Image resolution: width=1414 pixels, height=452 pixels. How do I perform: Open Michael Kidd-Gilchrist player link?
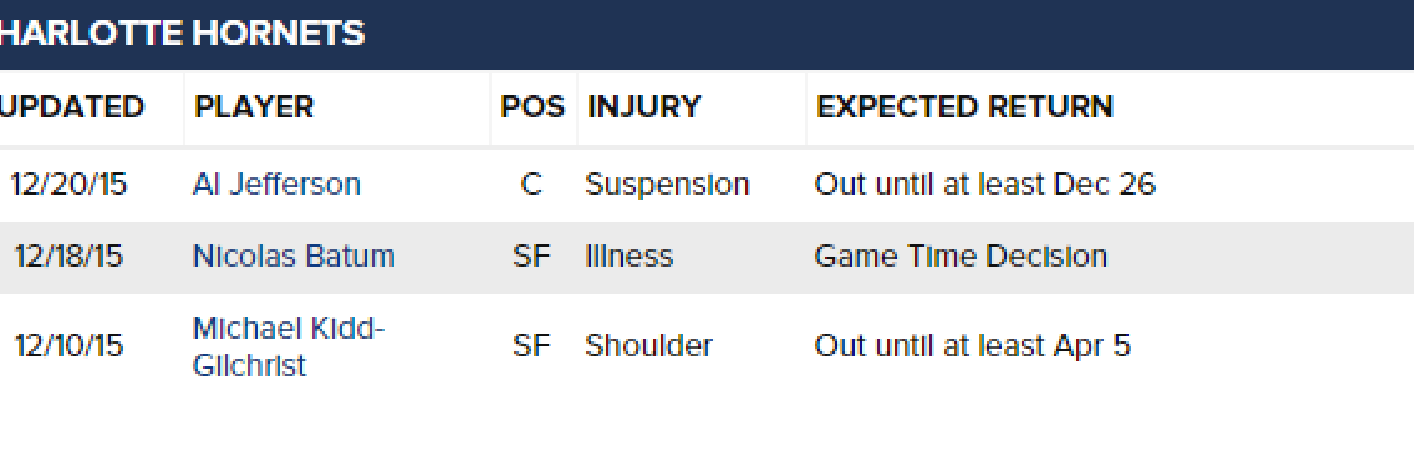[x=289, y=346]
